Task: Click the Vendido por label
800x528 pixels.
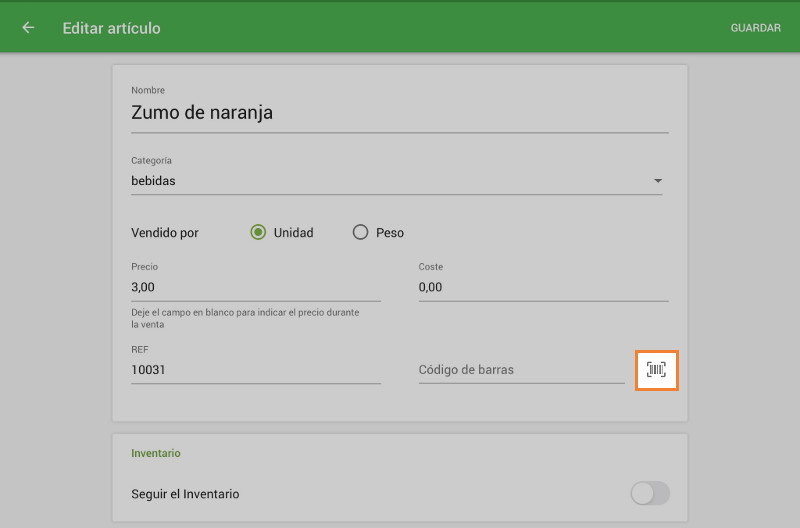Action: (x=165, y=233)
